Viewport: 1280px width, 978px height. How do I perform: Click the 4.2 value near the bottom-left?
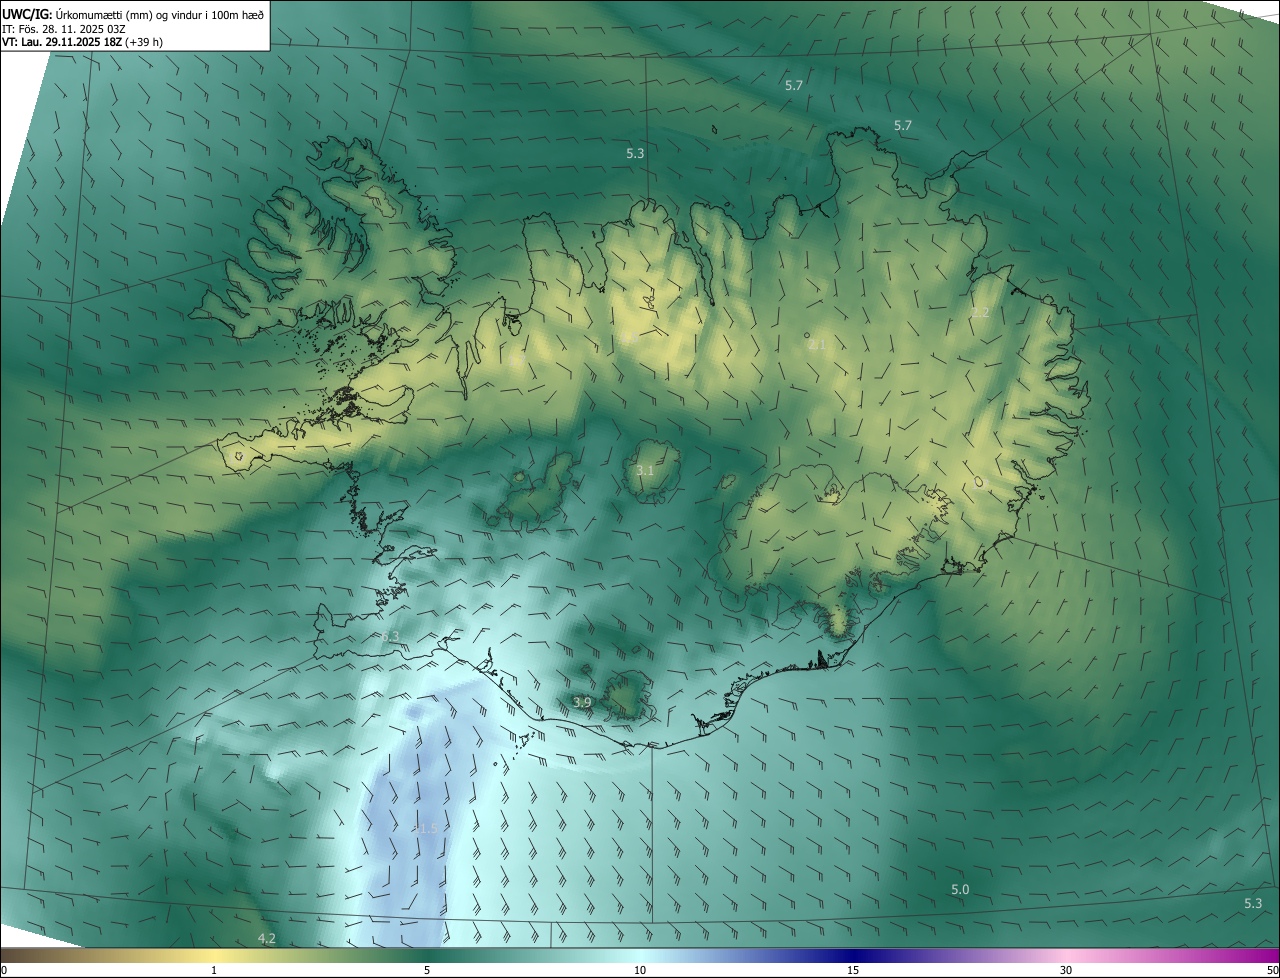[x=267, y=937]
